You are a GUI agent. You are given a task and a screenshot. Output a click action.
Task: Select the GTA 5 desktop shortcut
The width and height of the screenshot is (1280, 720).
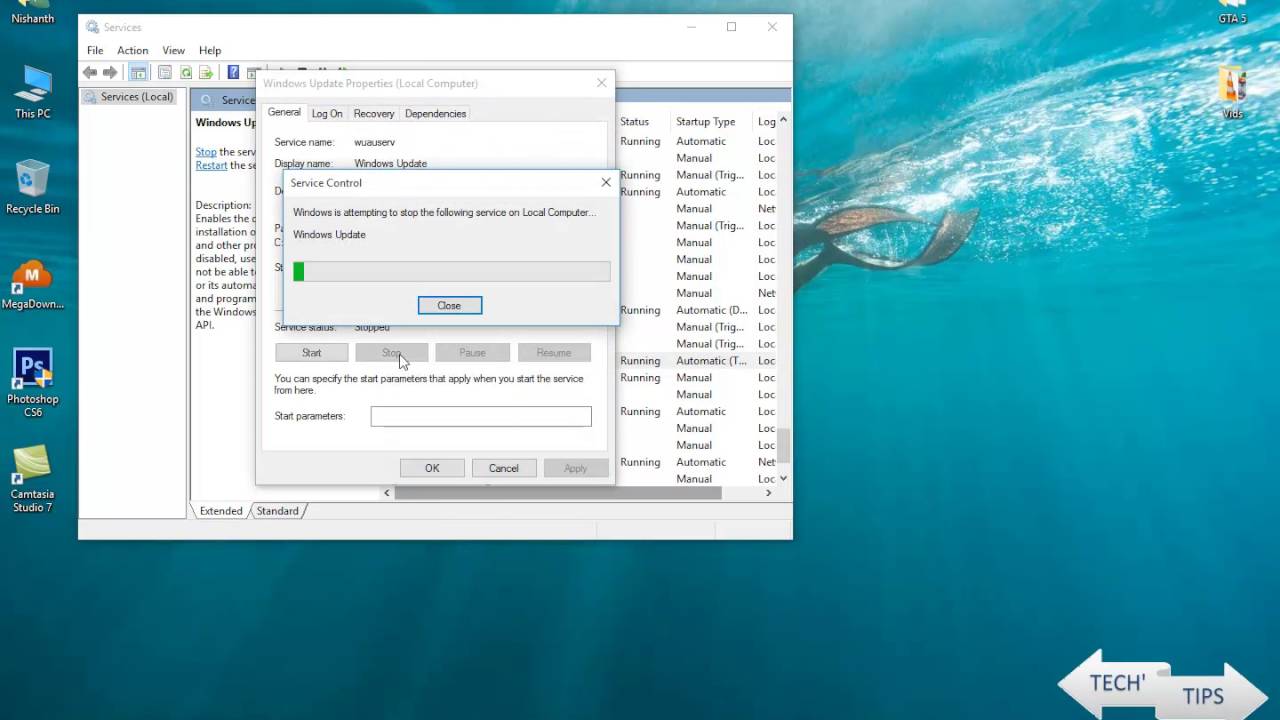click(1233, 12)
